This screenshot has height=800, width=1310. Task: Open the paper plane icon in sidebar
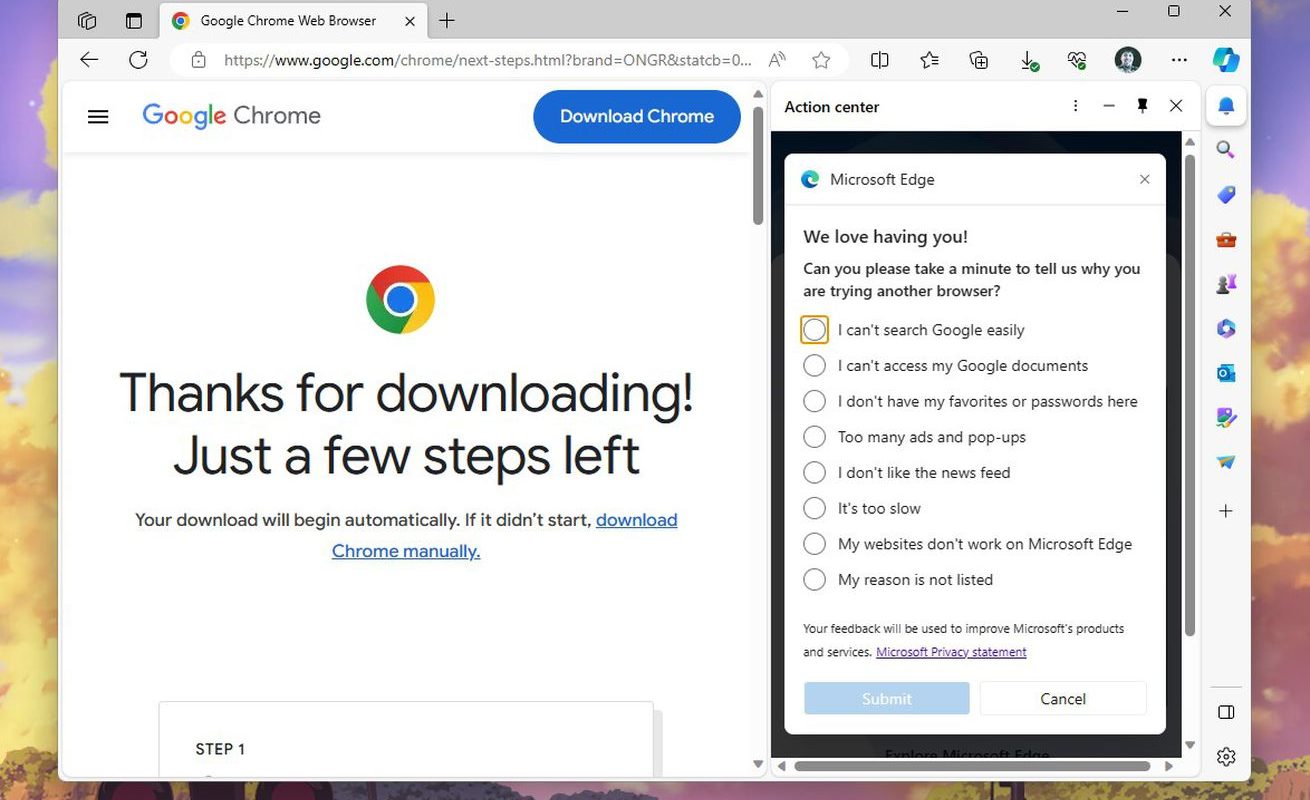tap(1226, 462)
